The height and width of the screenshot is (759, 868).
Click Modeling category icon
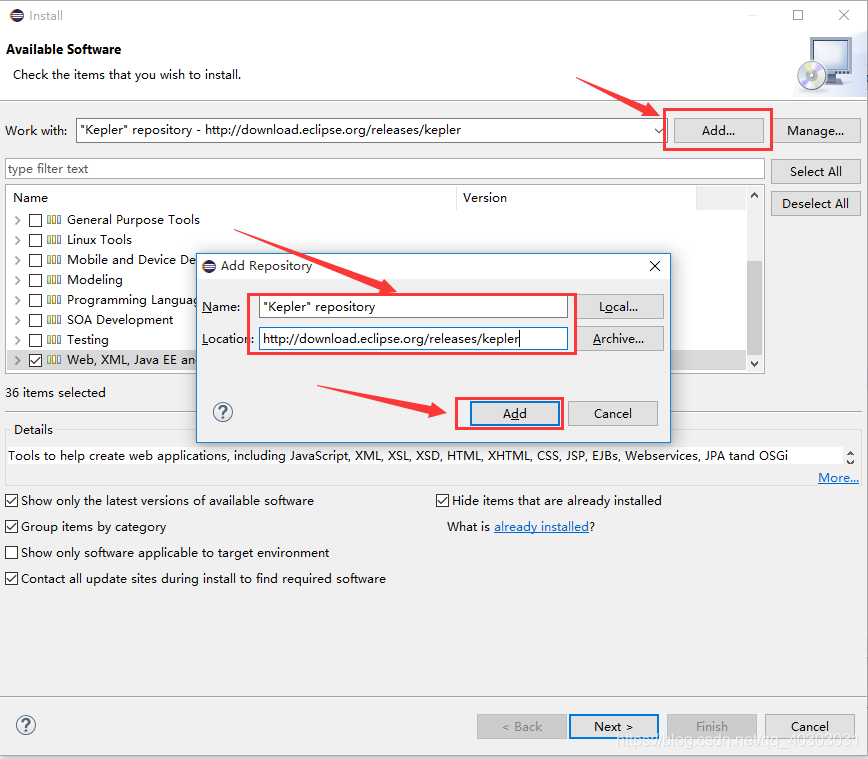pos(54,280)
